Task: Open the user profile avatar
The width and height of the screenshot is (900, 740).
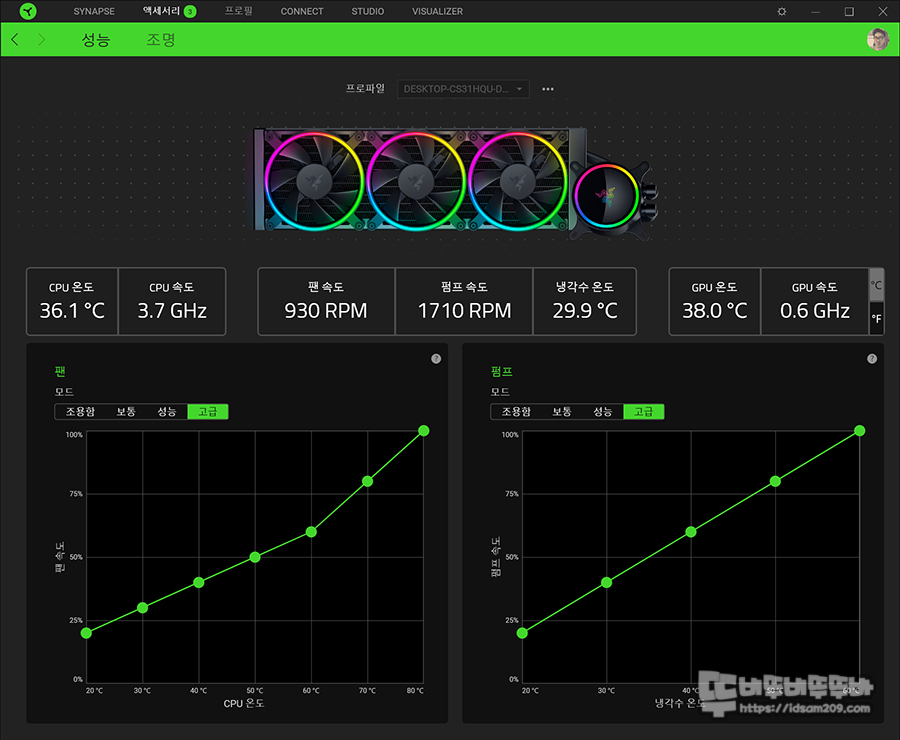Action: (x=878, y=39)
